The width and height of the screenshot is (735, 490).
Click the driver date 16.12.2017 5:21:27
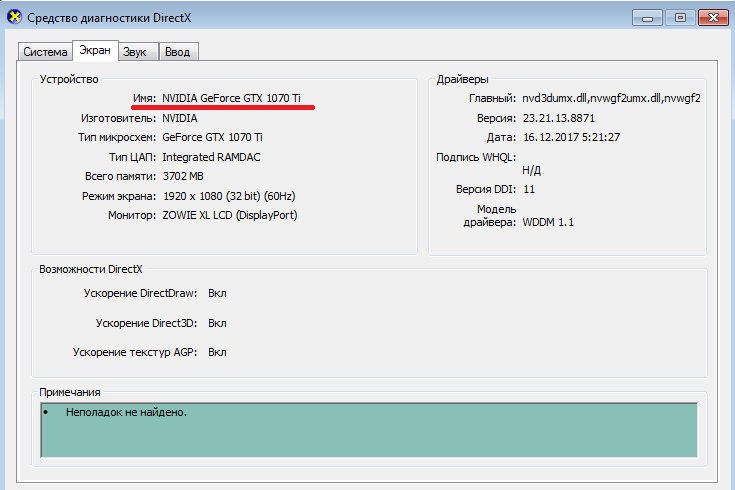[x=571, y=137]
